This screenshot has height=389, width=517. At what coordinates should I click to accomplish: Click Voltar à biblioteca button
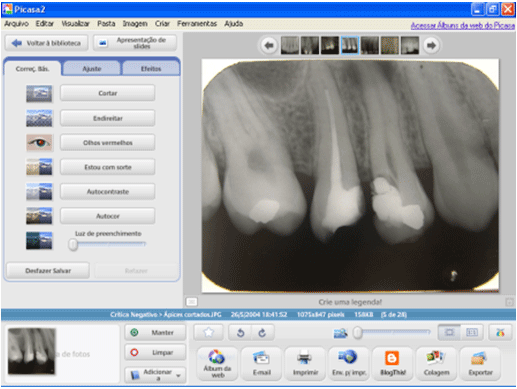[47, 43]
